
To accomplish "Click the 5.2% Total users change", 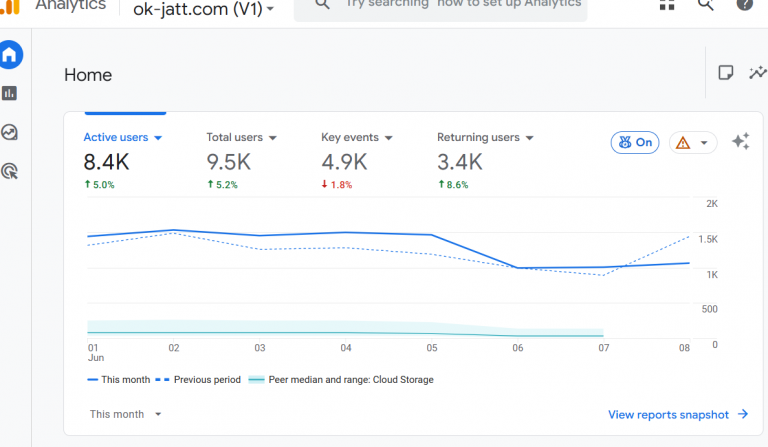I will click(222, 185).
